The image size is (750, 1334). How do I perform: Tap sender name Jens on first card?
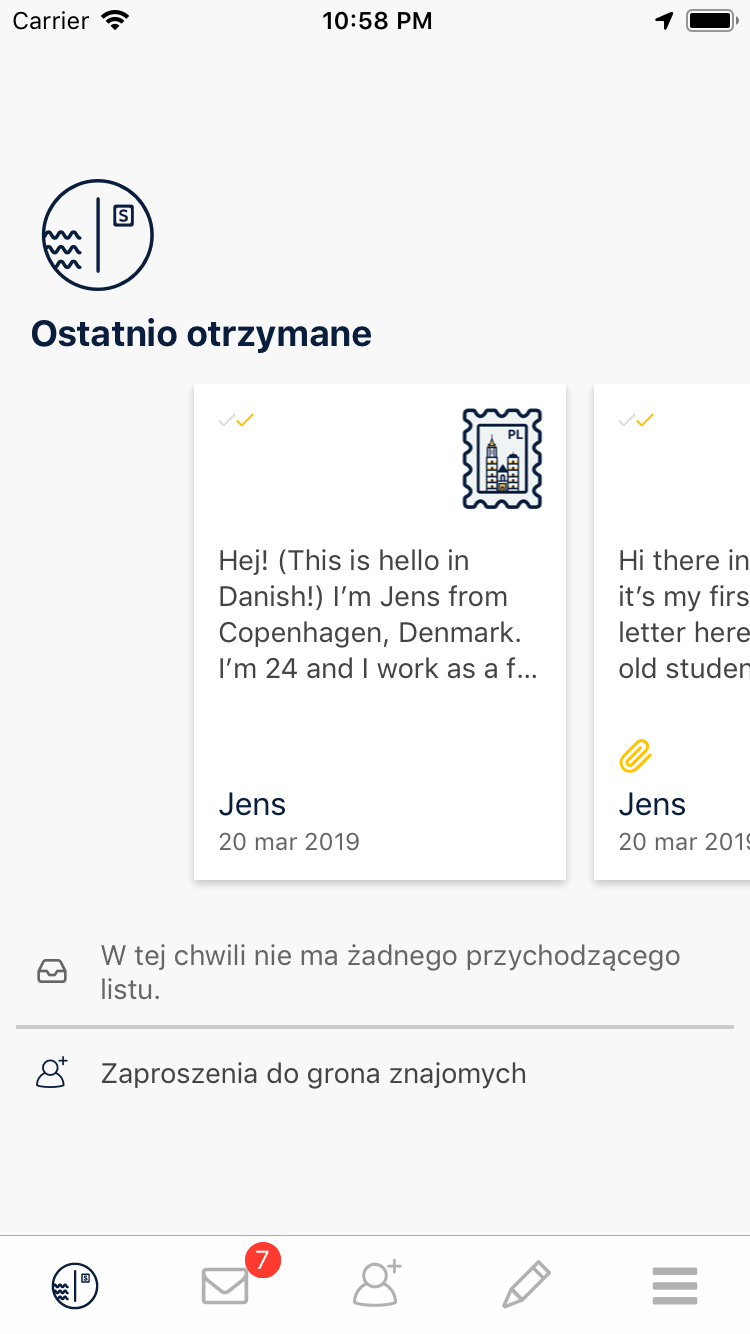pyautogui.click(x=252, y=804)
